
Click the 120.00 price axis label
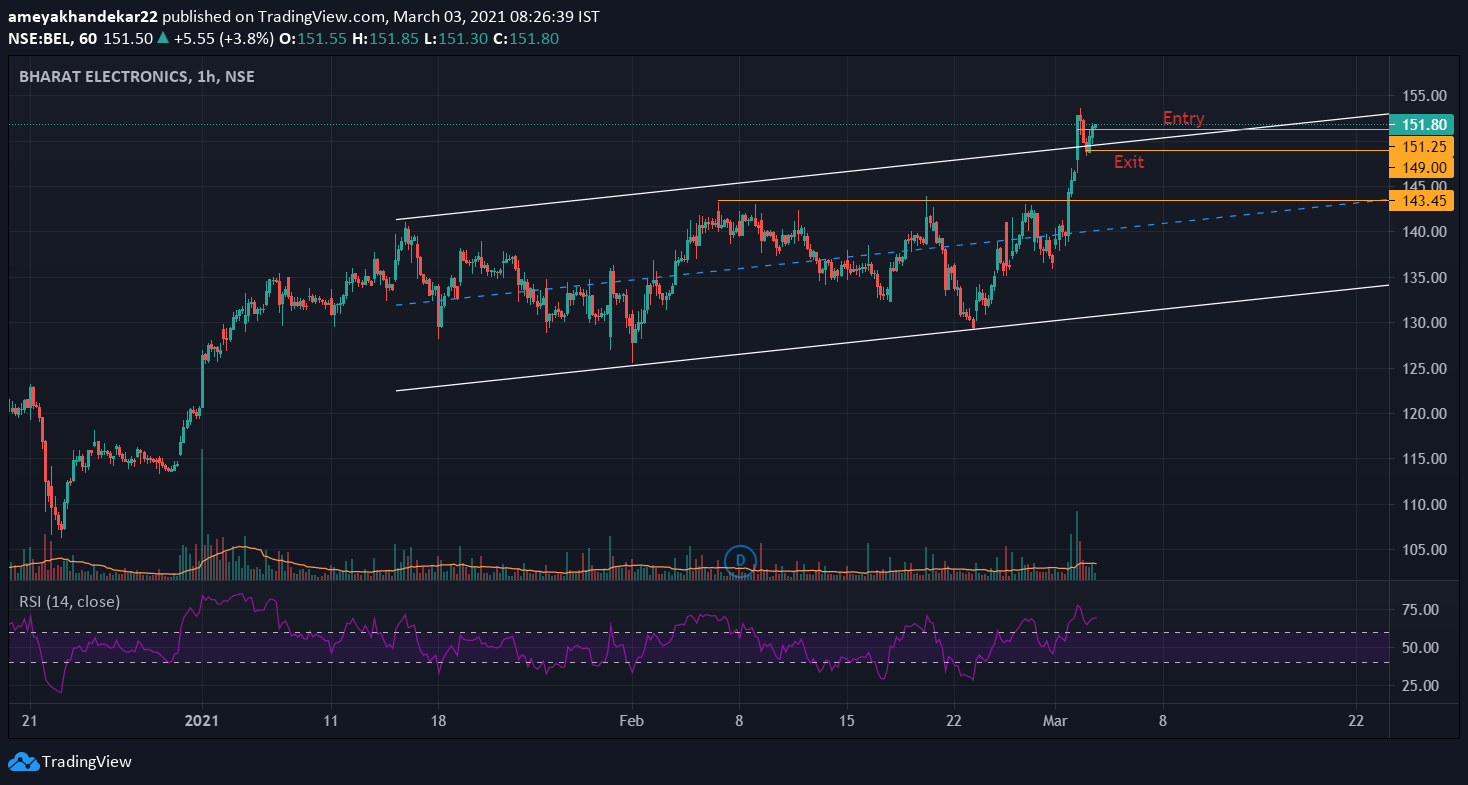click(x=1424, y=414)
